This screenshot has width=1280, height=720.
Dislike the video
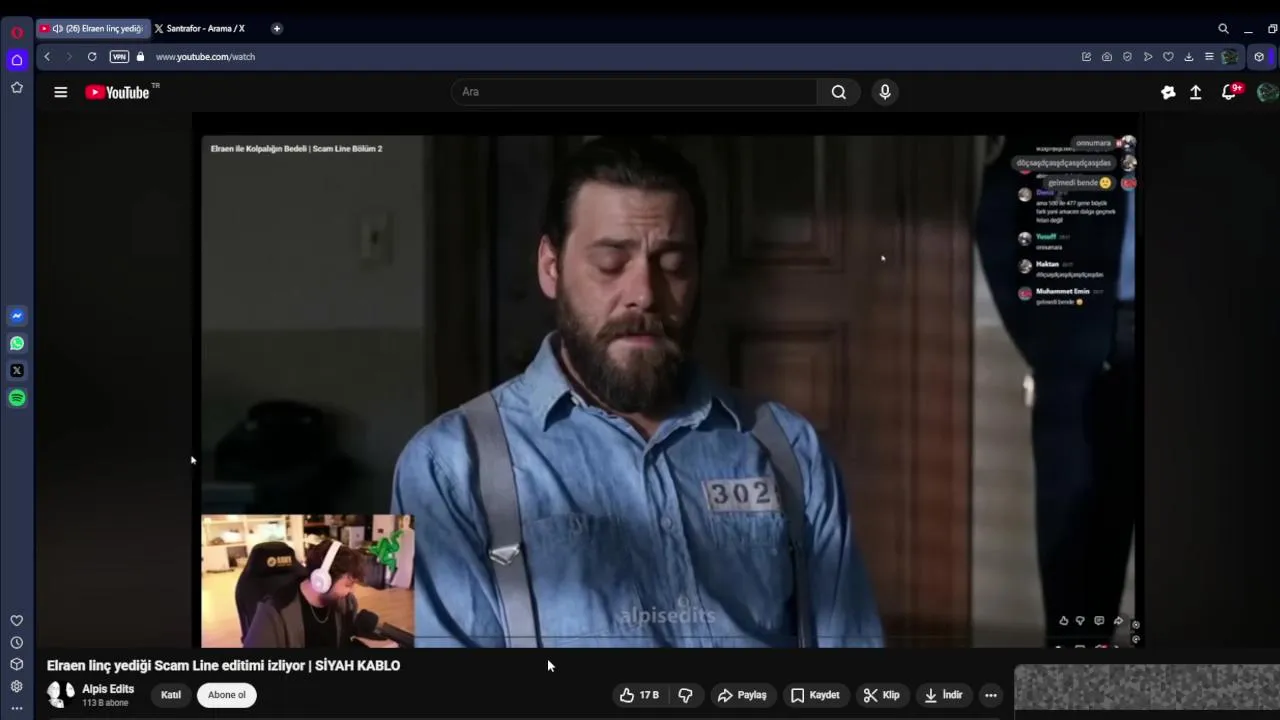(686, 695)
